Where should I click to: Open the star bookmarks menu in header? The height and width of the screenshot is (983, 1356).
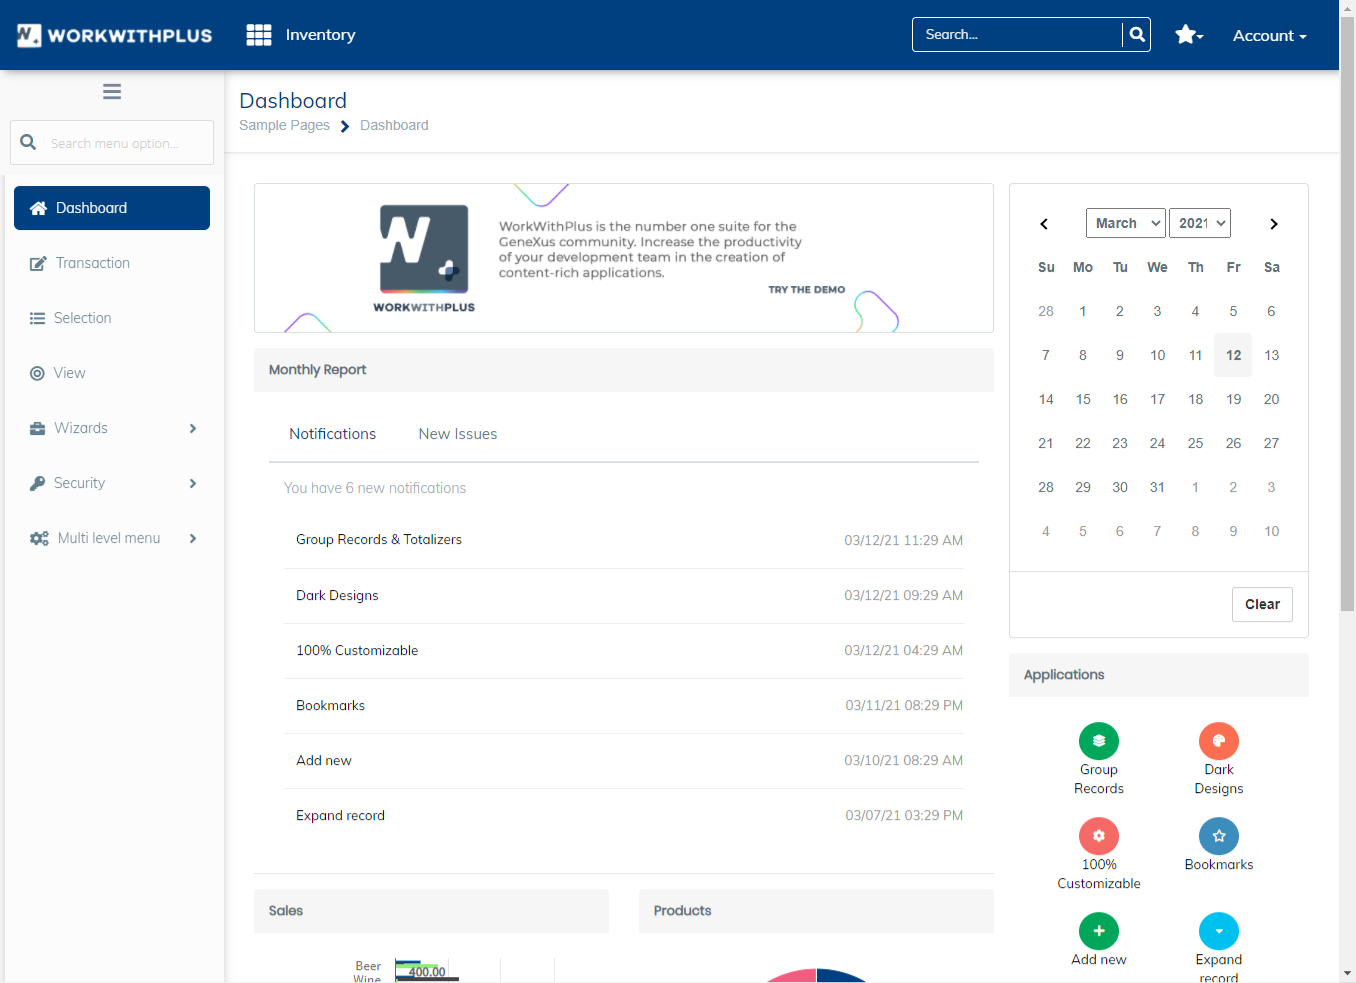click(1188, 35)
